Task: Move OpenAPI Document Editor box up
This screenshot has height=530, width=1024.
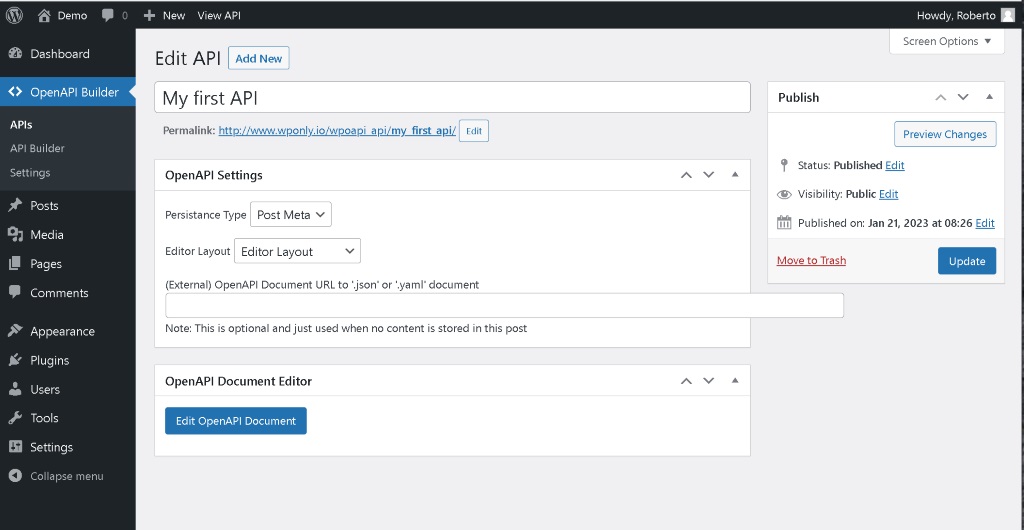Action: 686,381
